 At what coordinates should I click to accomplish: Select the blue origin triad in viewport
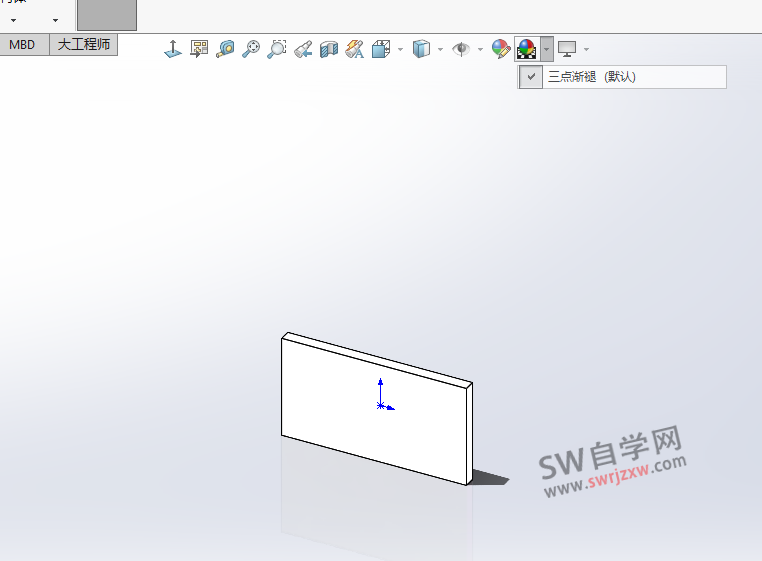pos(385,395)
